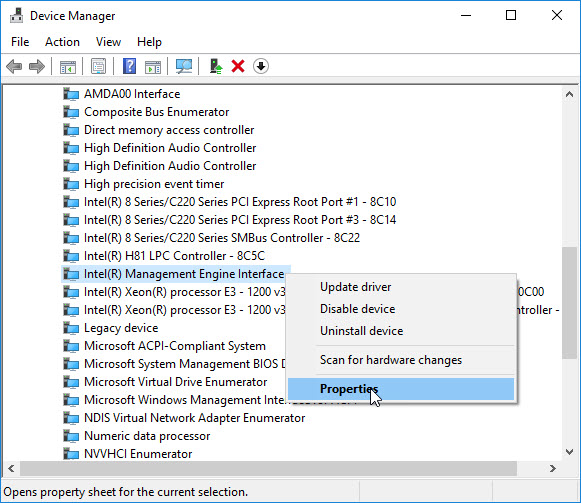Click the Forward arrow toolbar icon
The width and height of the screenshot is (581, 503).
(x=37, y=67)
